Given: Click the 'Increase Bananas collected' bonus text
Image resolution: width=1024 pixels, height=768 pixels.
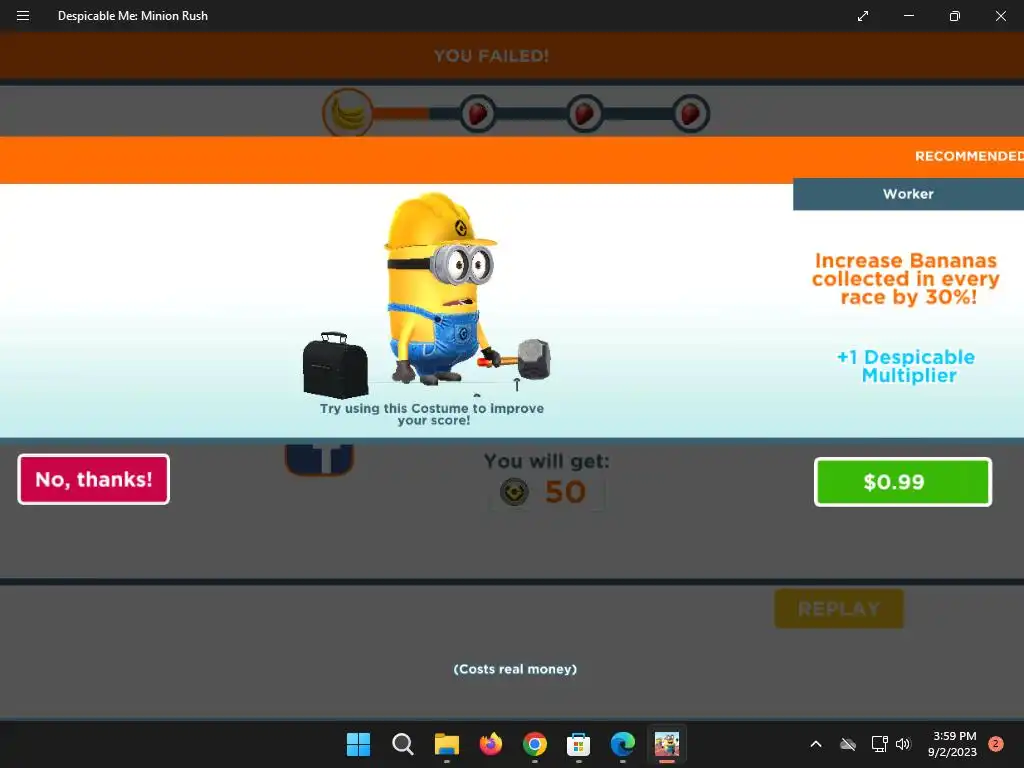Looking at the screenshot, I should [x=906, y=279].
